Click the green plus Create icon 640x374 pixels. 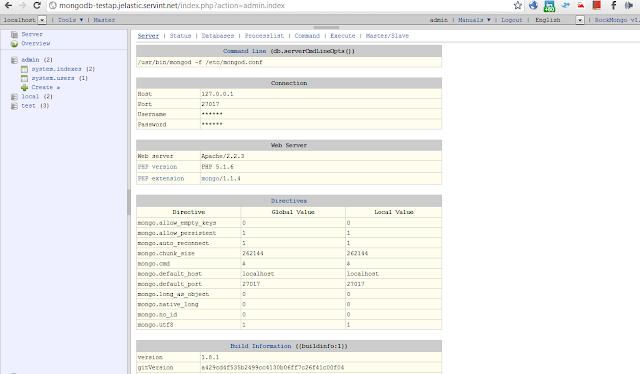pyautogui.click(x=24, y=87)
